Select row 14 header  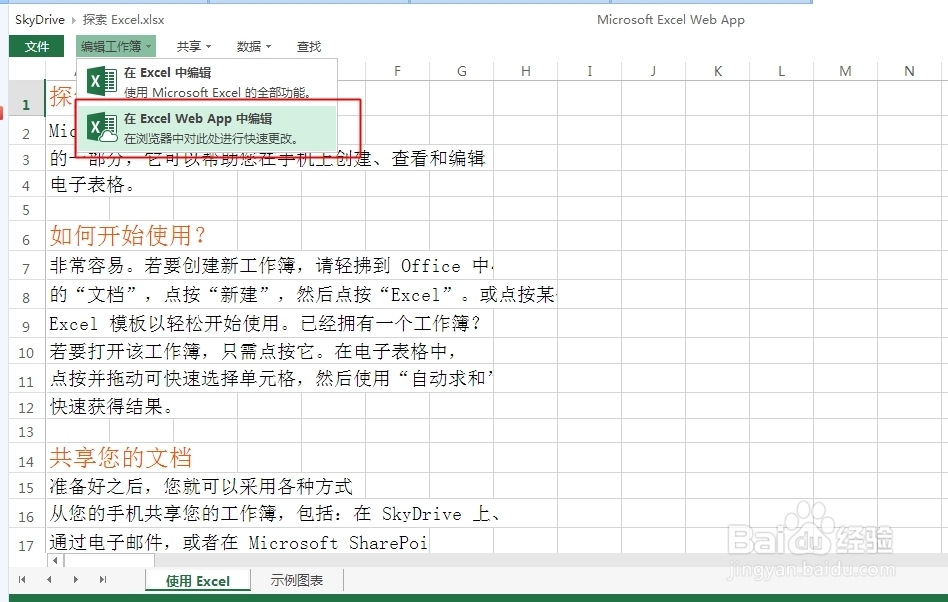27,458
